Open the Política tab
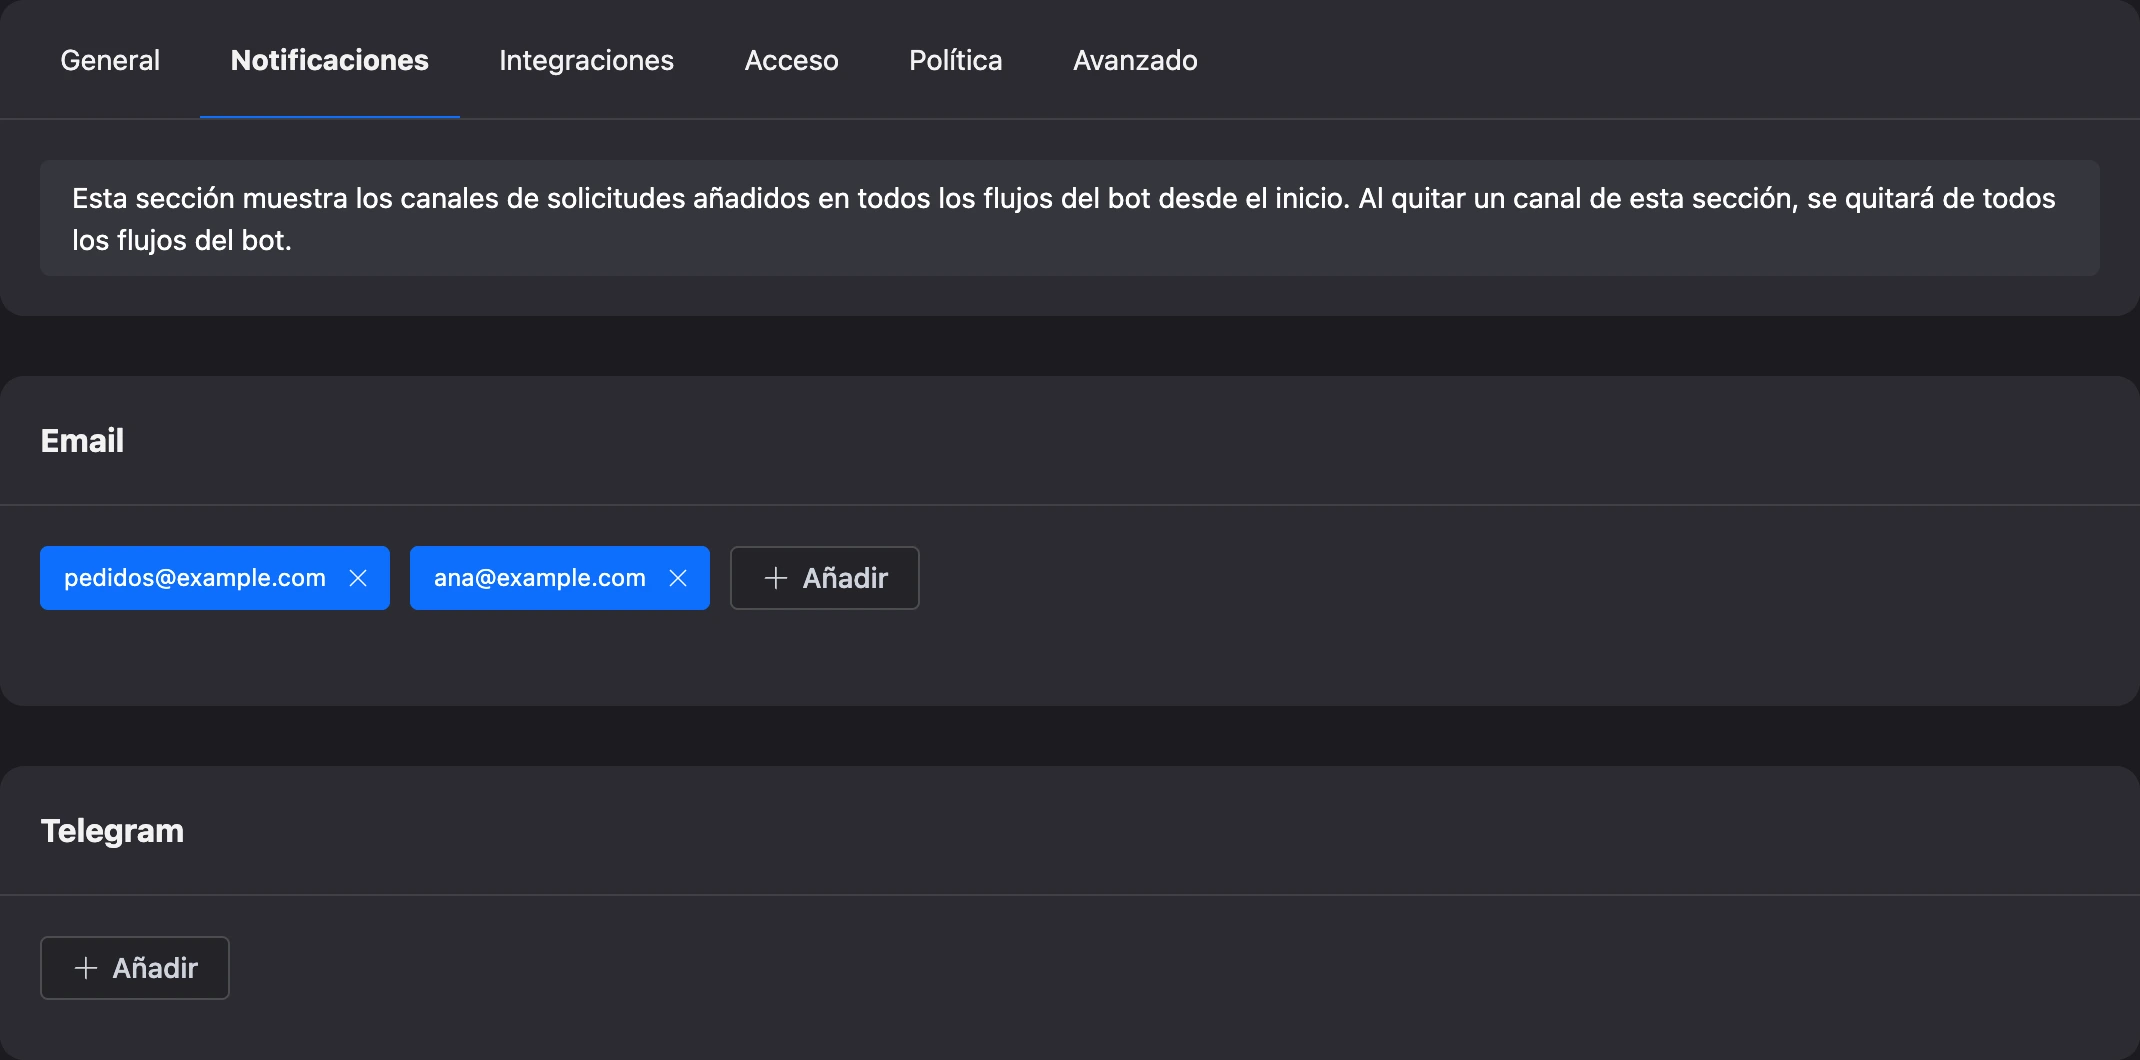 pyautogui.click(x=955, y=60)
